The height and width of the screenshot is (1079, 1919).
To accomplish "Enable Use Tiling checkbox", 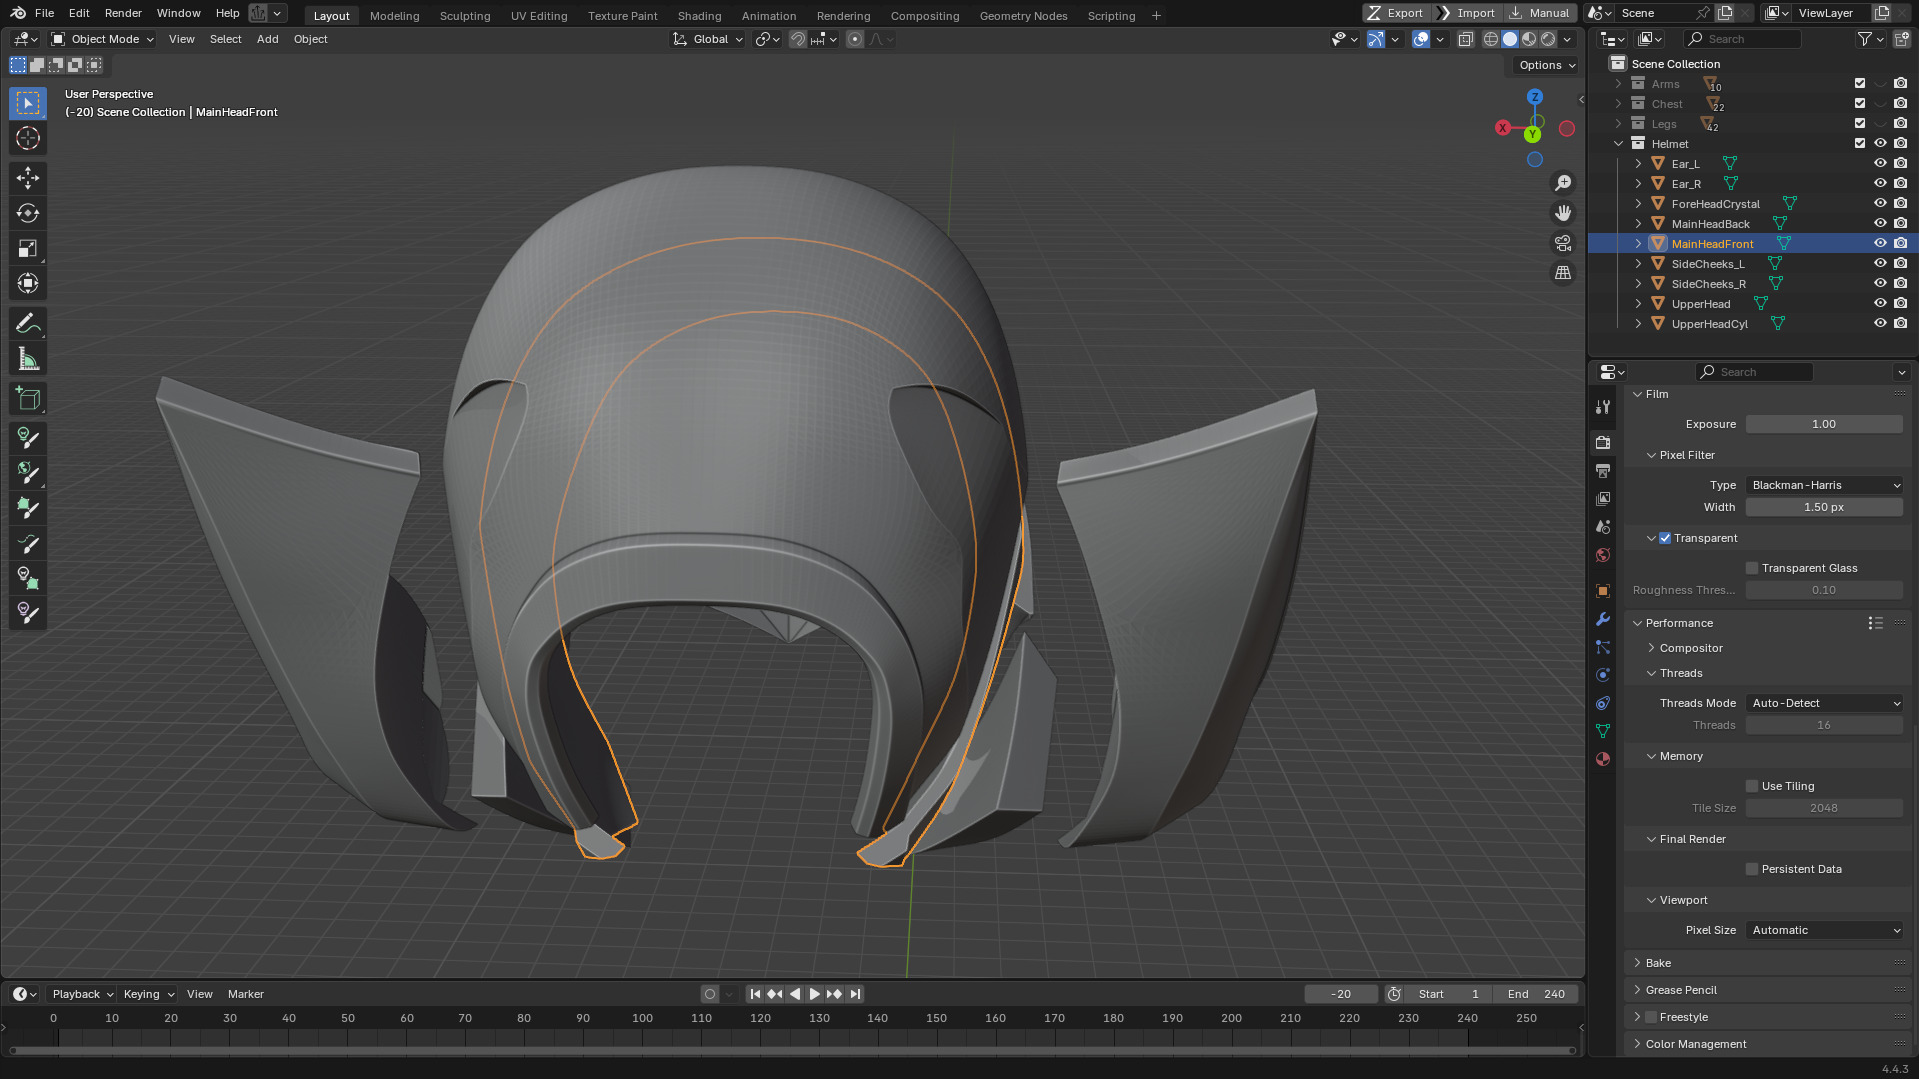I will coord(1752,786).
